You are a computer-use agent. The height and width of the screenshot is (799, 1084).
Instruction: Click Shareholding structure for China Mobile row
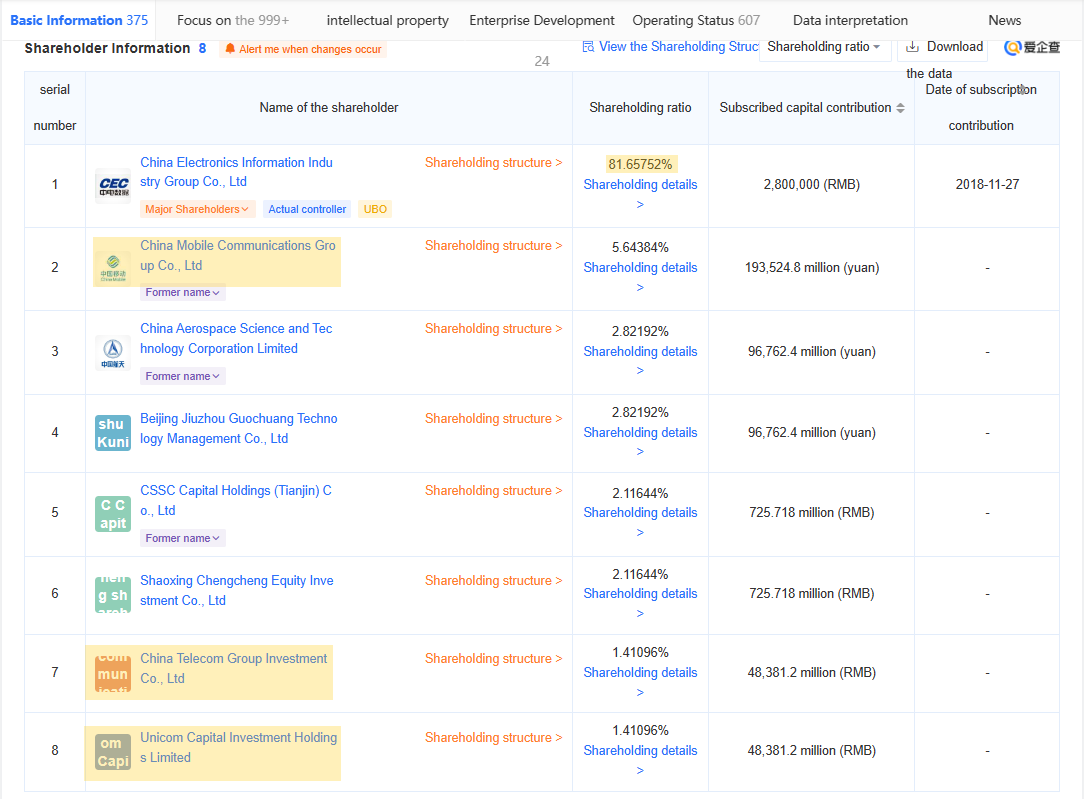click(494, 245)
